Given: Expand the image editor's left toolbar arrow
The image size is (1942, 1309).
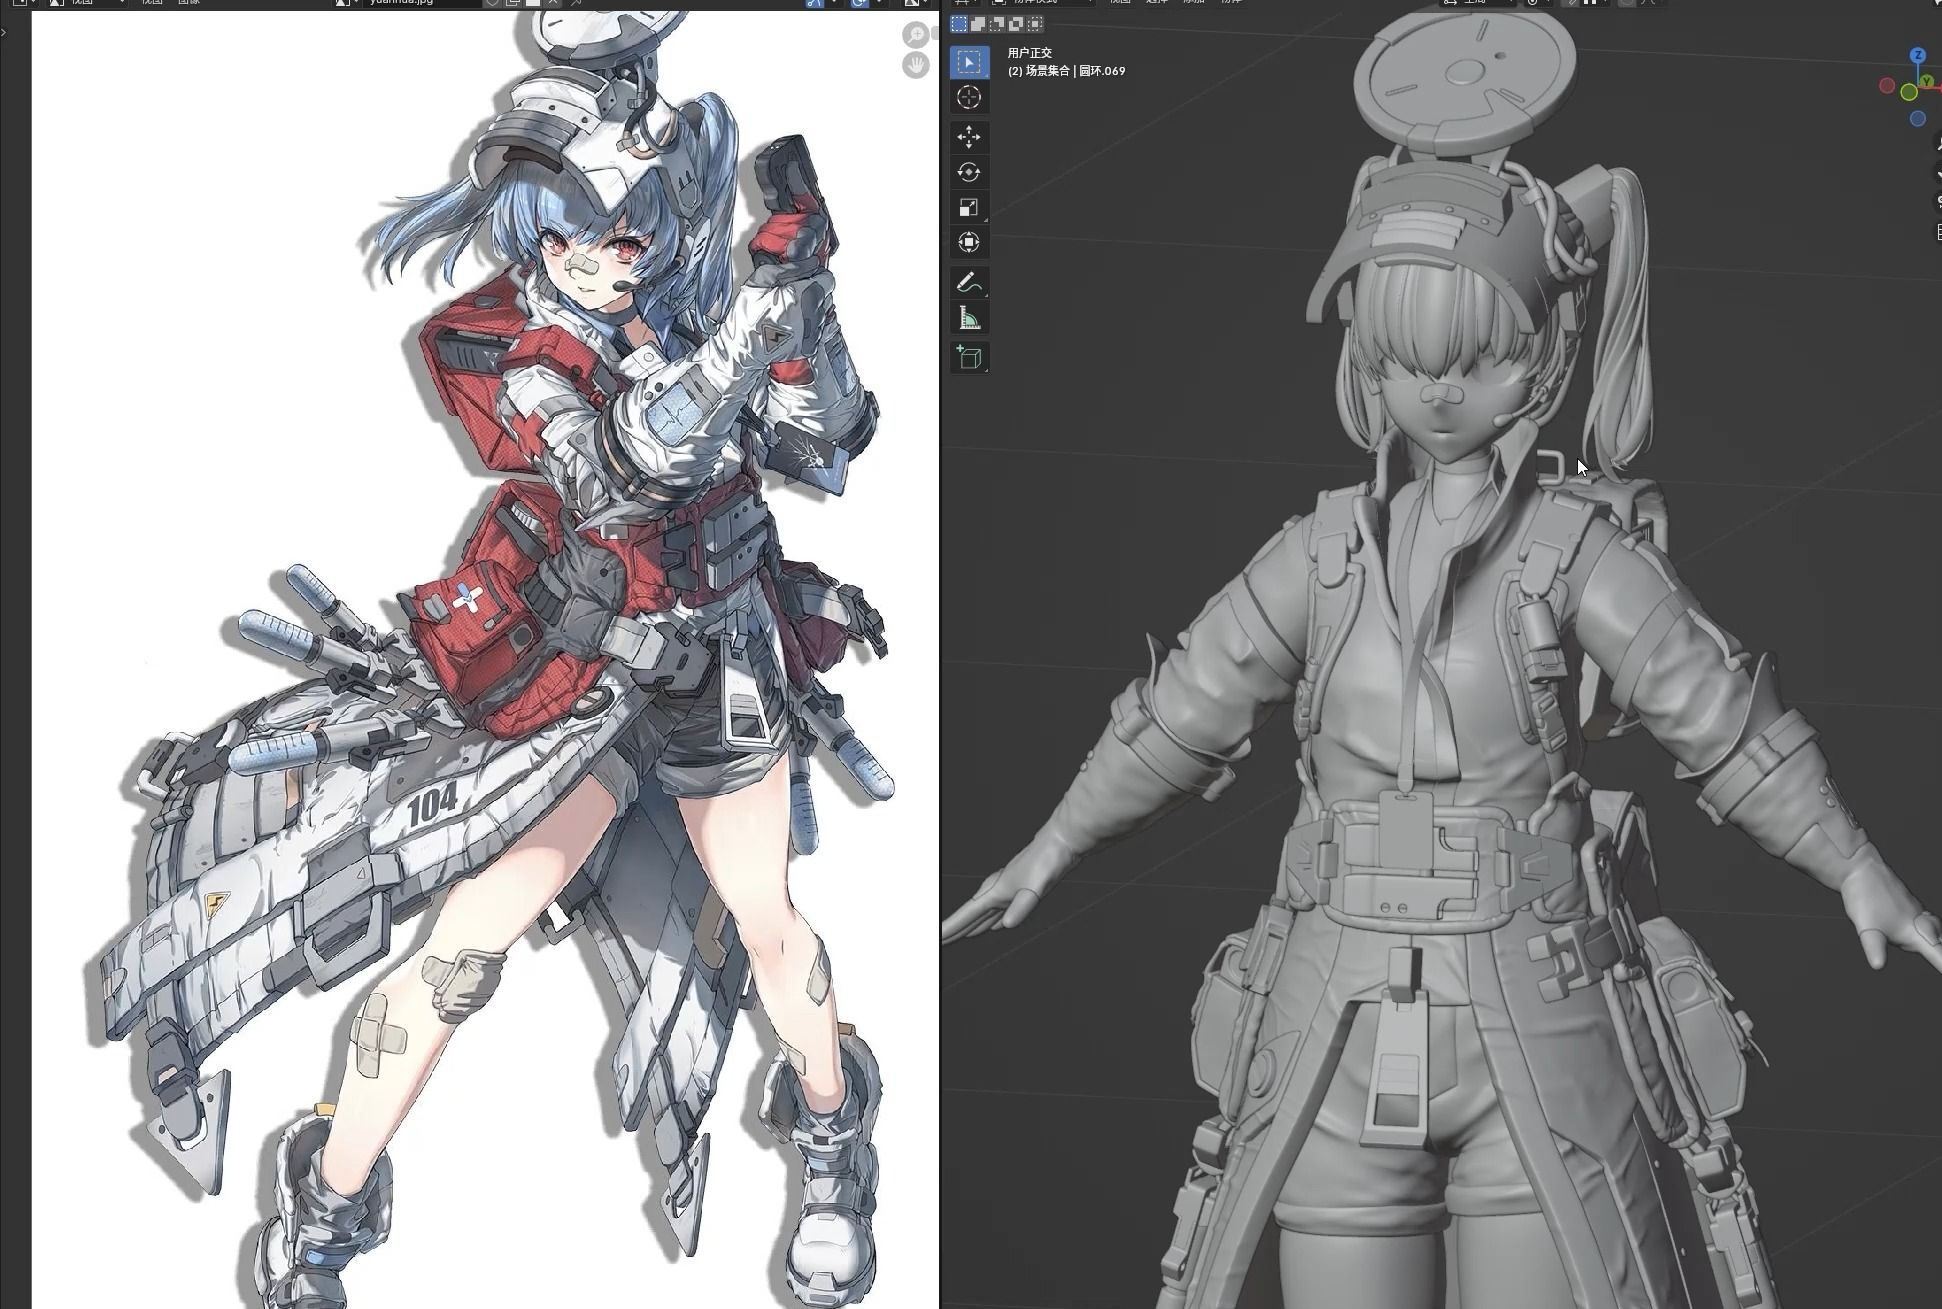Looking at the screenshot, I should tap(4, 32).
